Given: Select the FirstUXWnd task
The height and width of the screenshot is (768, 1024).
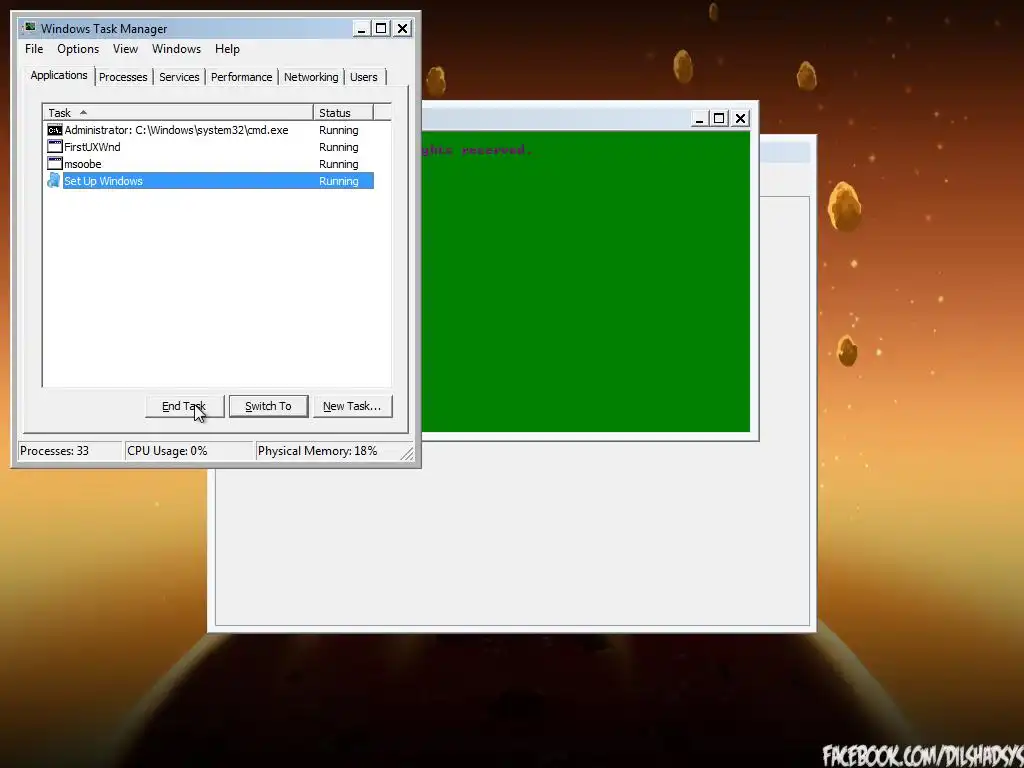Looking at the screenshot, I should click(210, 147).
